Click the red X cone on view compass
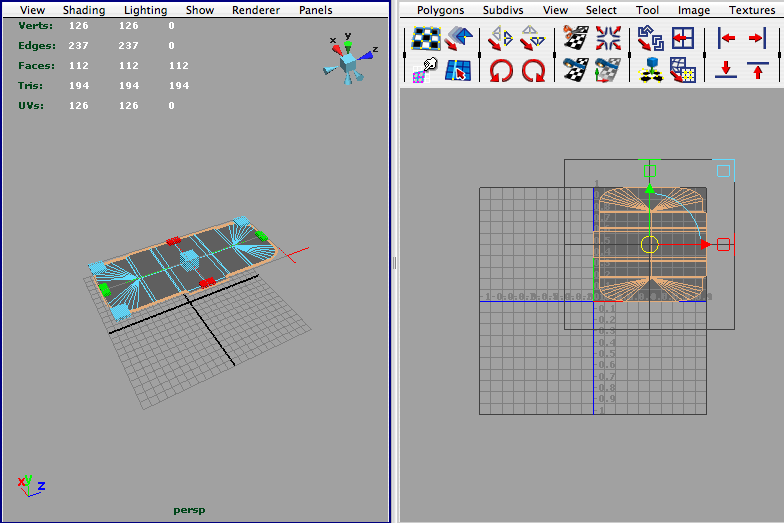Viewport: 784px width, 523px height. point(336,49)
